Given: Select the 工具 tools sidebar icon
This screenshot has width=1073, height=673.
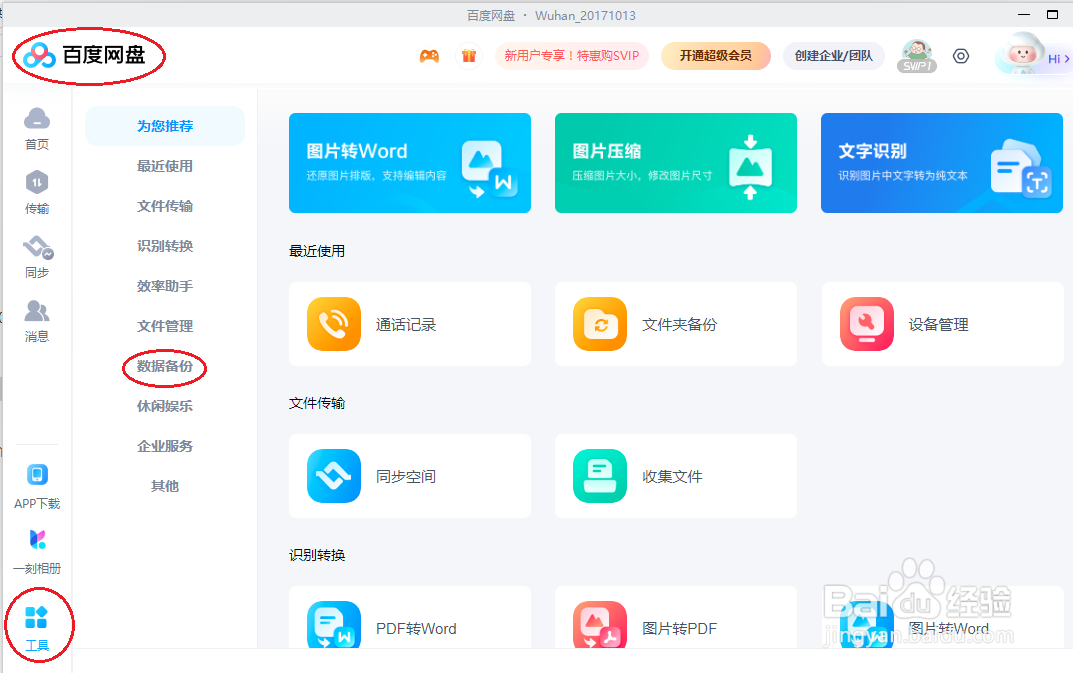Looking at the screenshot, I should pos(36,618).
